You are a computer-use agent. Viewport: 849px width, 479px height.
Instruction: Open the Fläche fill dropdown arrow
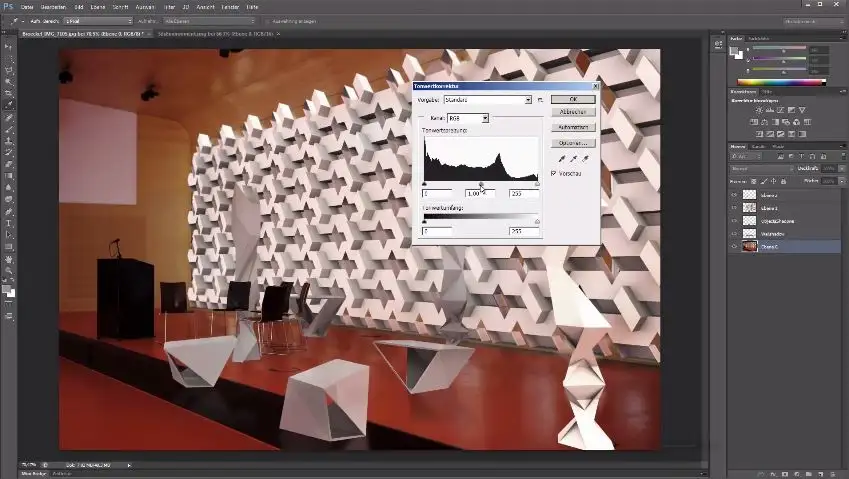pyautogui.click(x=841, y=181)
